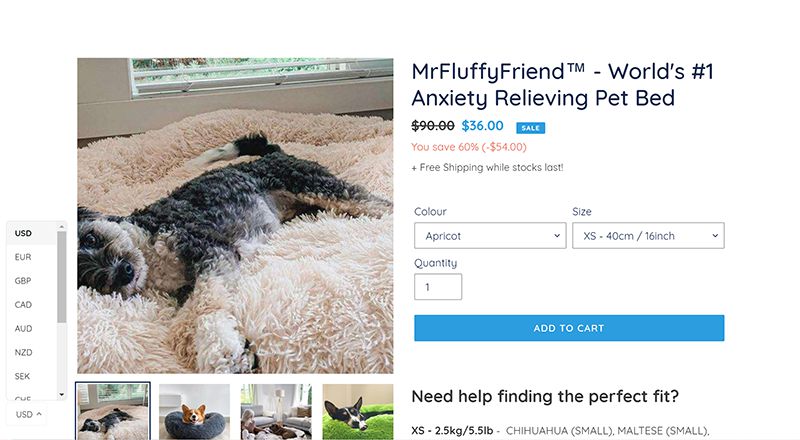The width and height of the screenshot is (800, 440).
Task: Collapse the USD currency selector button
Action: coord(29,413)
